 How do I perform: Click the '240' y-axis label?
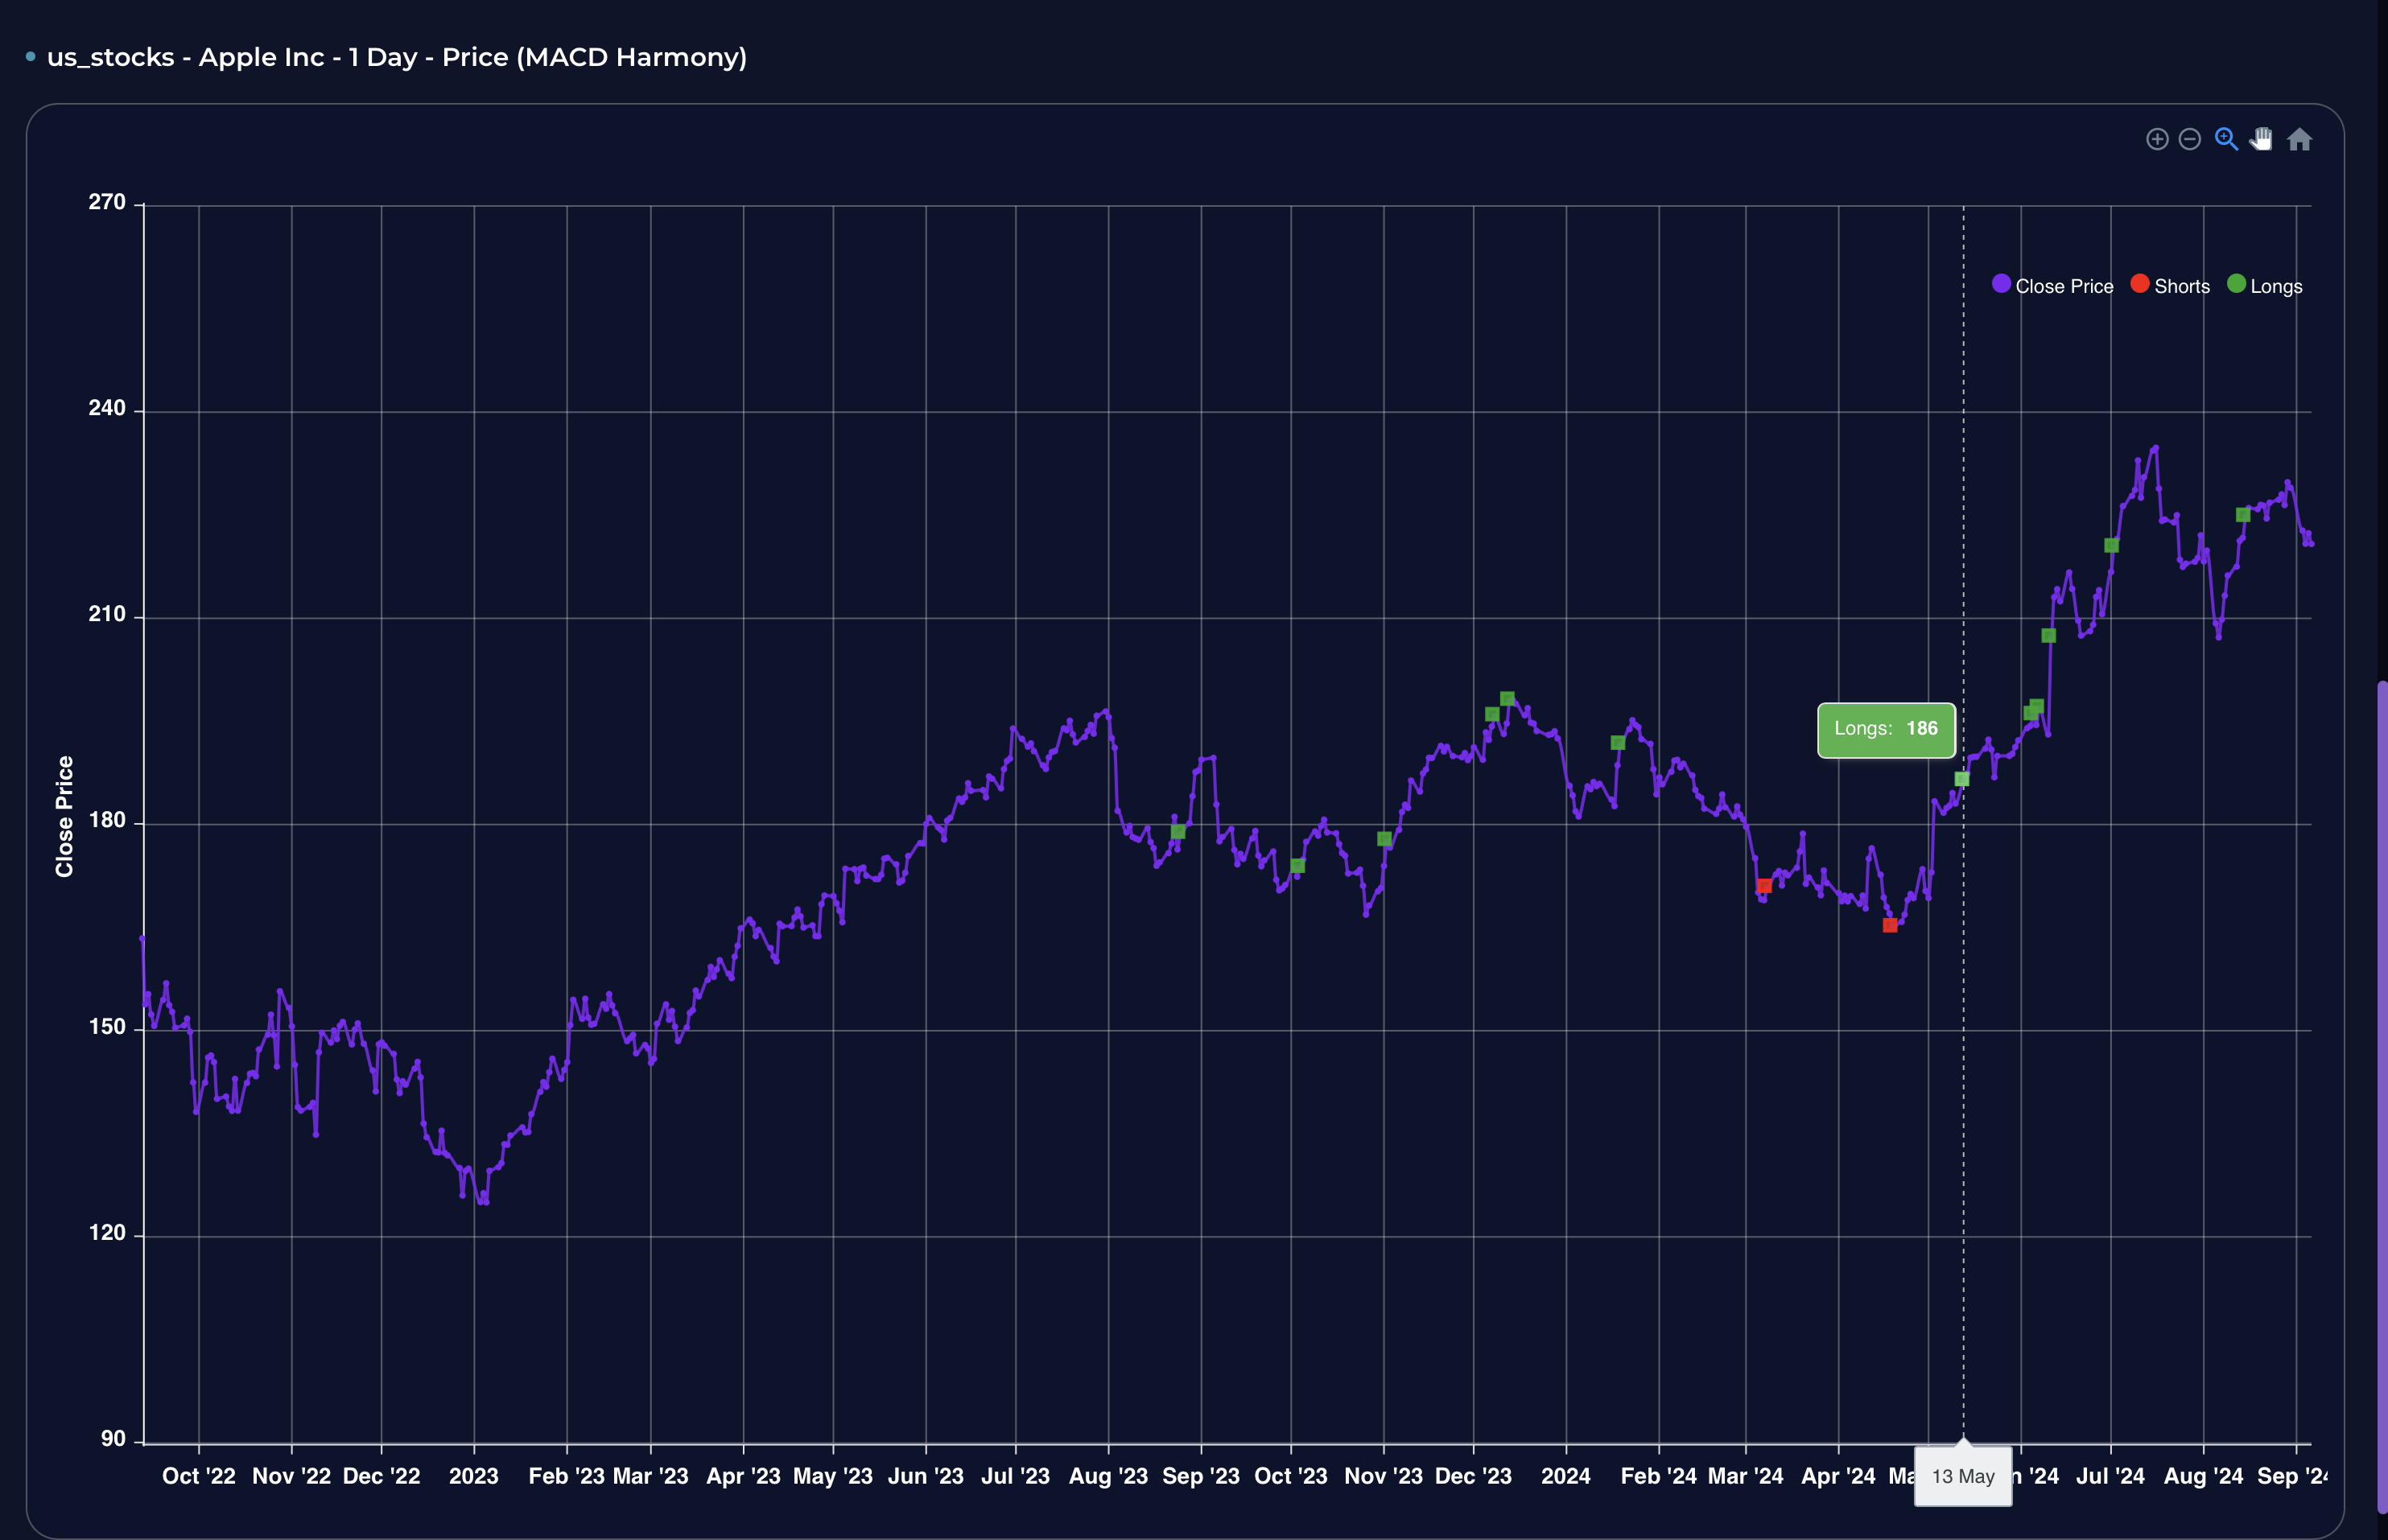[x=107, y=408]
